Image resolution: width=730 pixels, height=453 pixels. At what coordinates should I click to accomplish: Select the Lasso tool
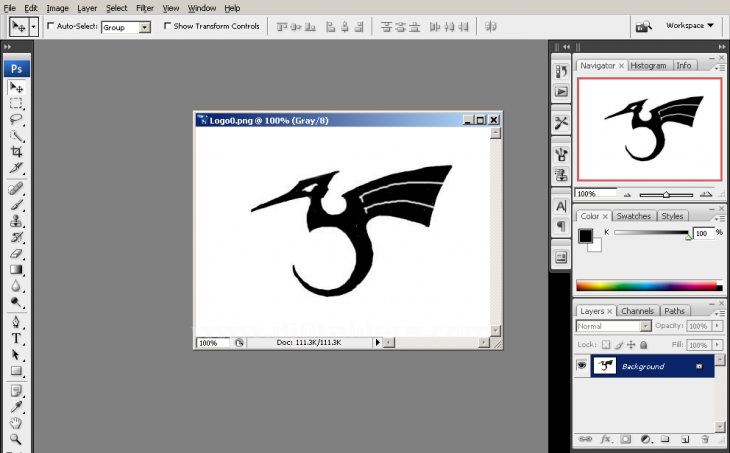pyautogui.click(x=16, y=119)
